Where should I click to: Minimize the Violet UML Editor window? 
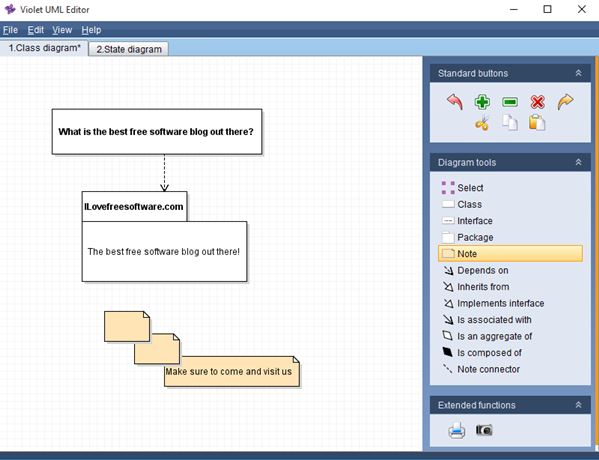coord(514,9)
